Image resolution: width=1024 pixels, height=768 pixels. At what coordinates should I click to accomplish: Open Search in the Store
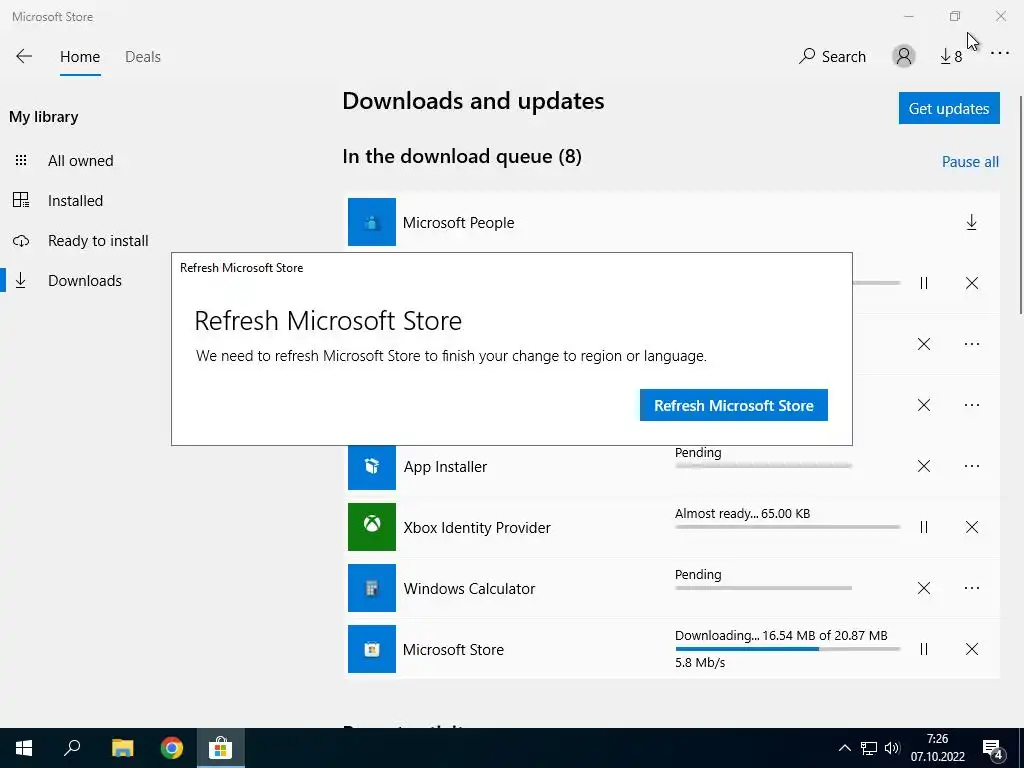[x=832, y=57]
